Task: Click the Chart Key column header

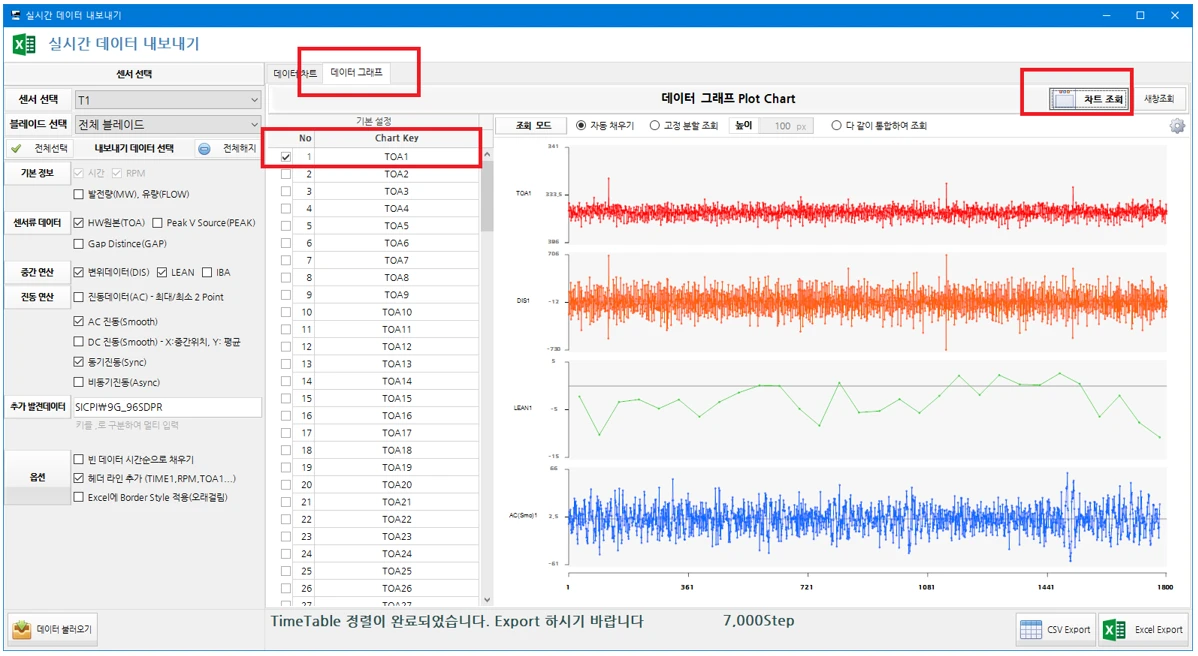Action: coord(397,138)
